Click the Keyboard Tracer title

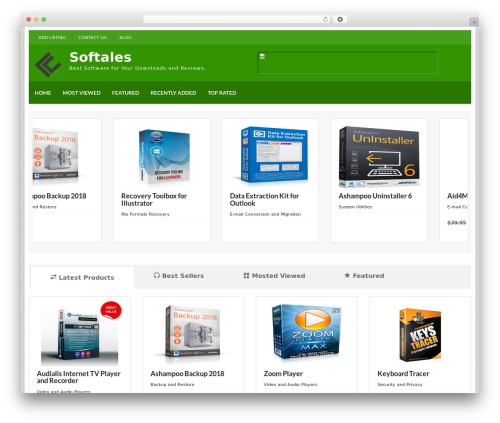tap(403, 374)
